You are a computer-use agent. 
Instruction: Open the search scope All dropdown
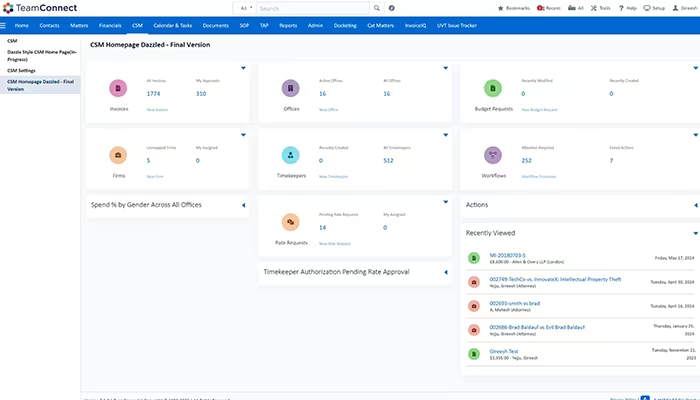(x=244, y=8)
